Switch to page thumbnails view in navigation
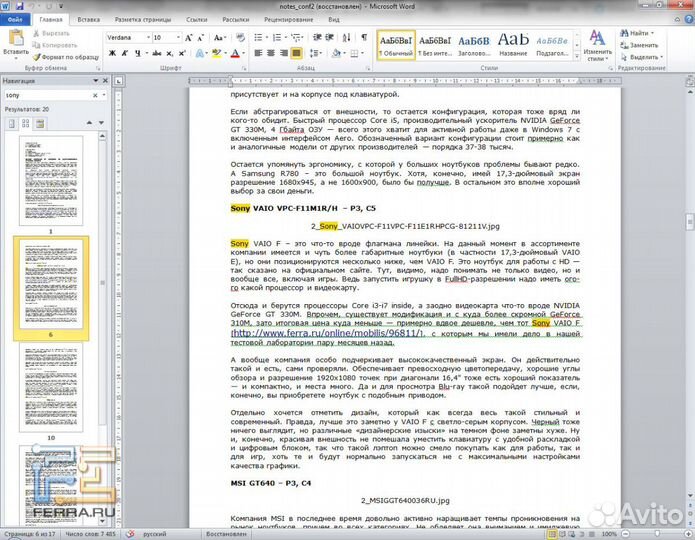The width and height of the screenshot is (695, 540). 26,124
